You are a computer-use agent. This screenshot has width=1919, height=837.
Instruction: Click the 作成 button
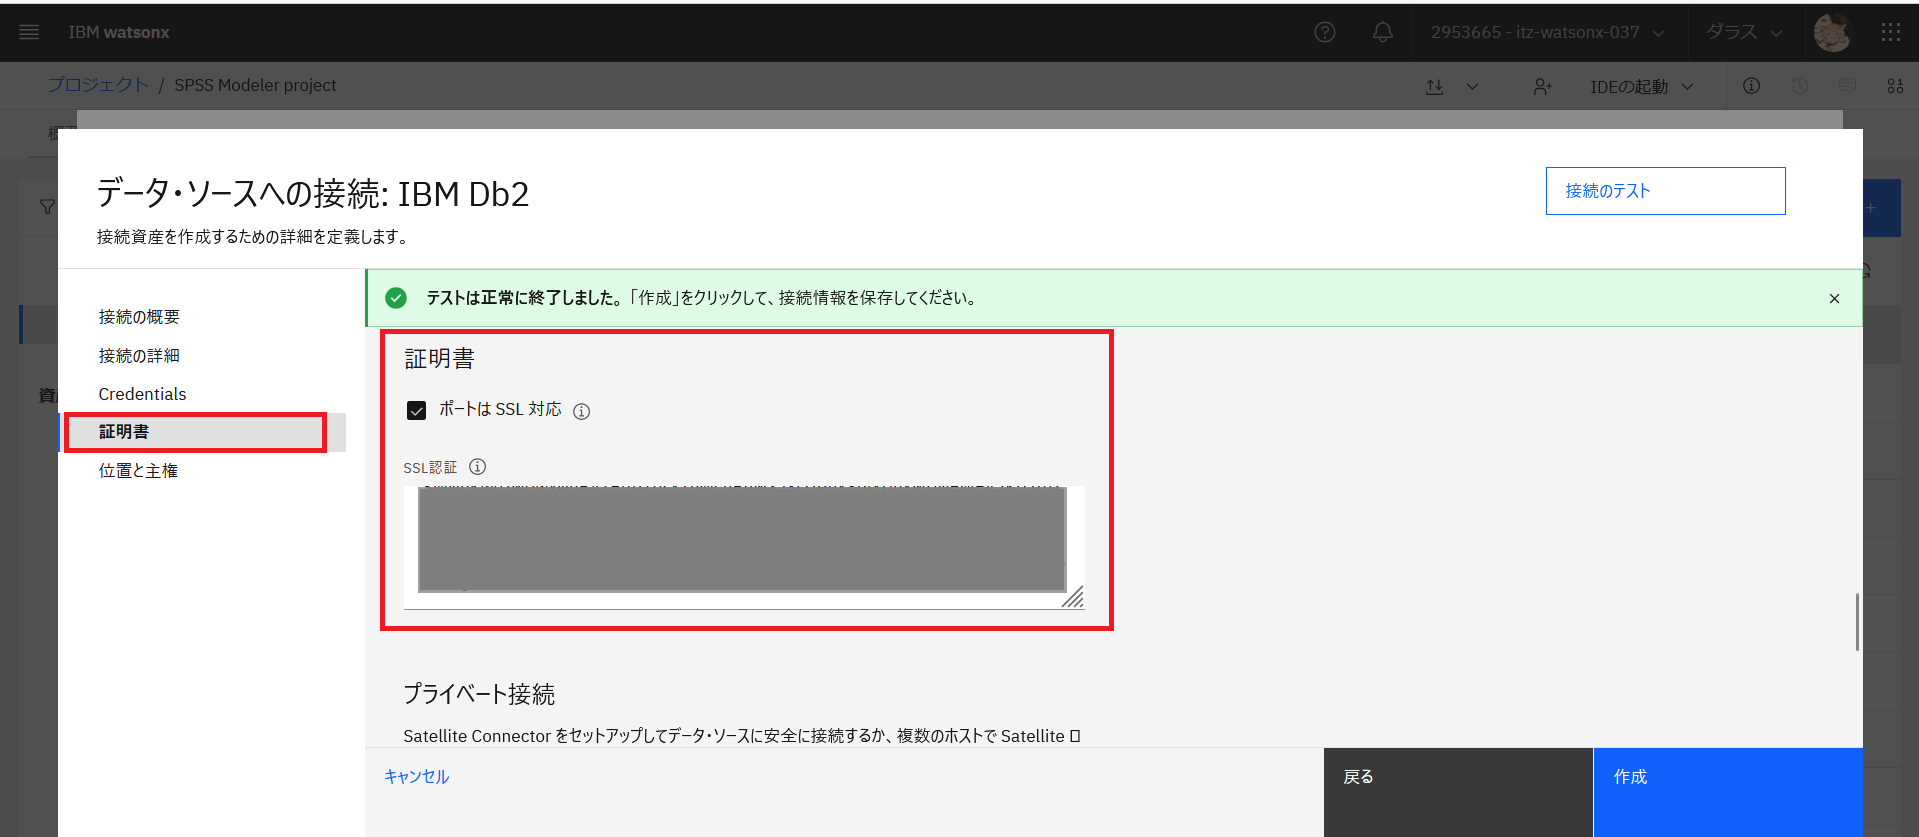pos(1728,792)
